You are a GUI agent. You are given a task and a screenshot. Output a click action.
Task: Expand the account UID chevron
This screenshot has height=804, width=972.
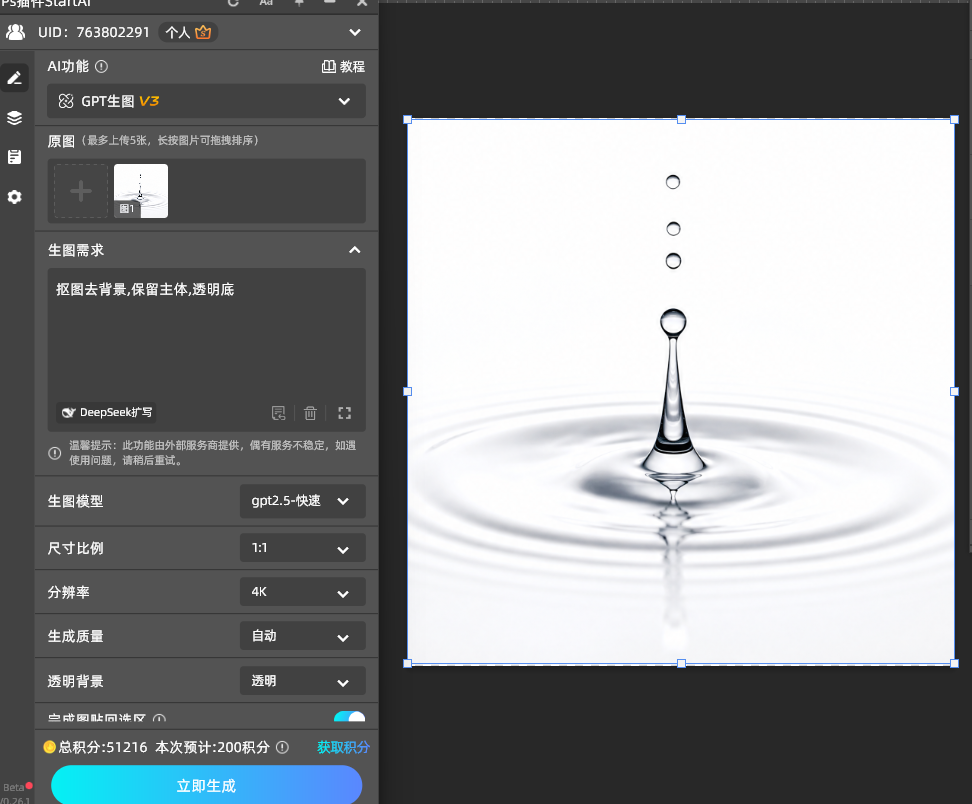(355, 32)
